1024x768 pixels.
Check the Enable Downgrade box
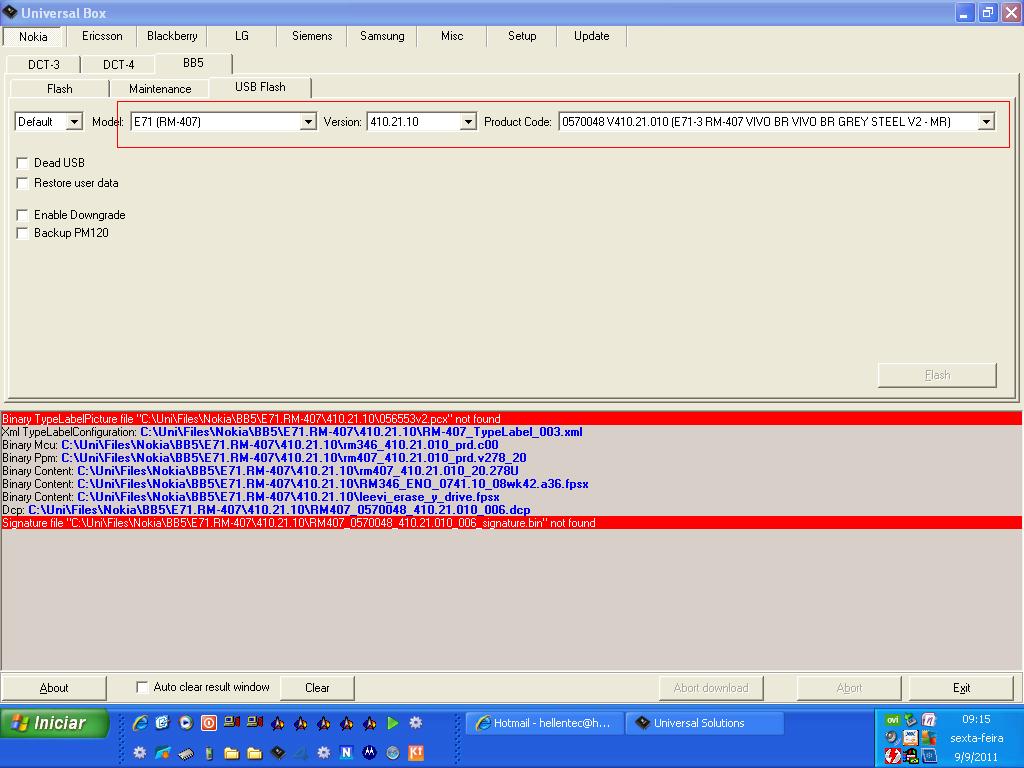22,215
